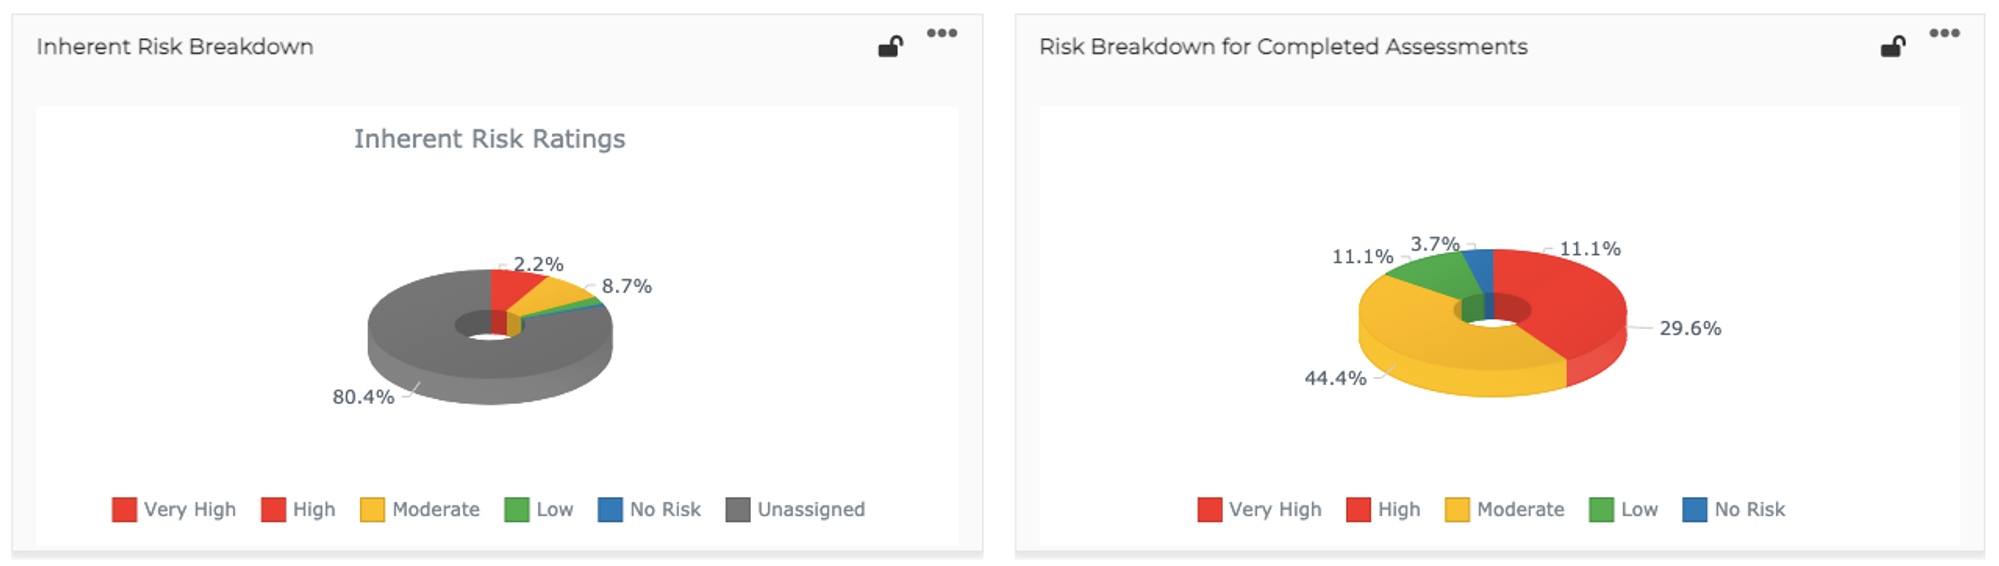Unlock the Inherent Risk Breakdown widget
The height and width of the screenshot is (566, 1999).
pyautogui.click(x=890, y=46)
